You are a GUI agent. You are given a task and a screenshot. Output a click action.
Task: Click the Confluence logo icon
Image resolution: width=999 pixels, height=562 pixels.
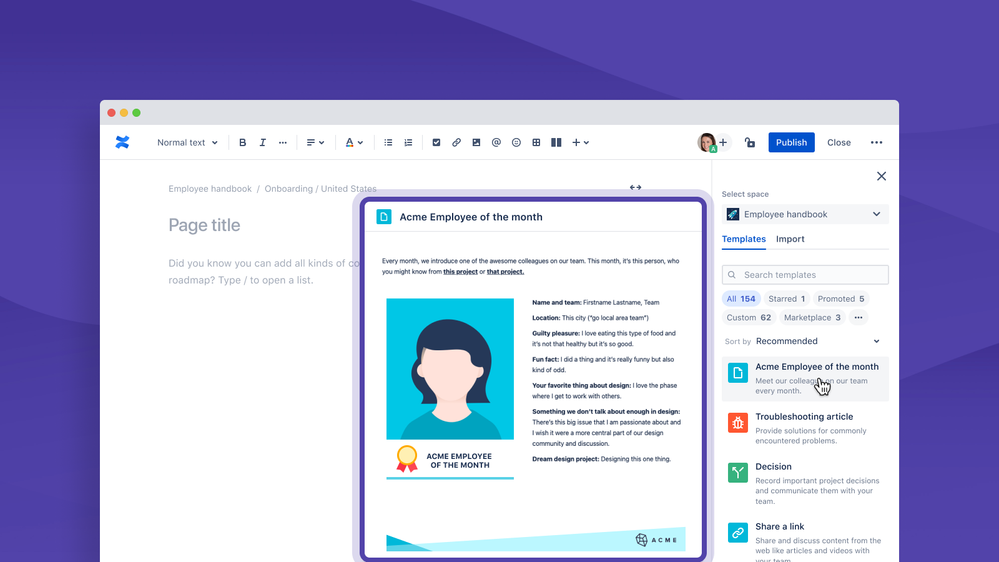(x=122, y=142)
